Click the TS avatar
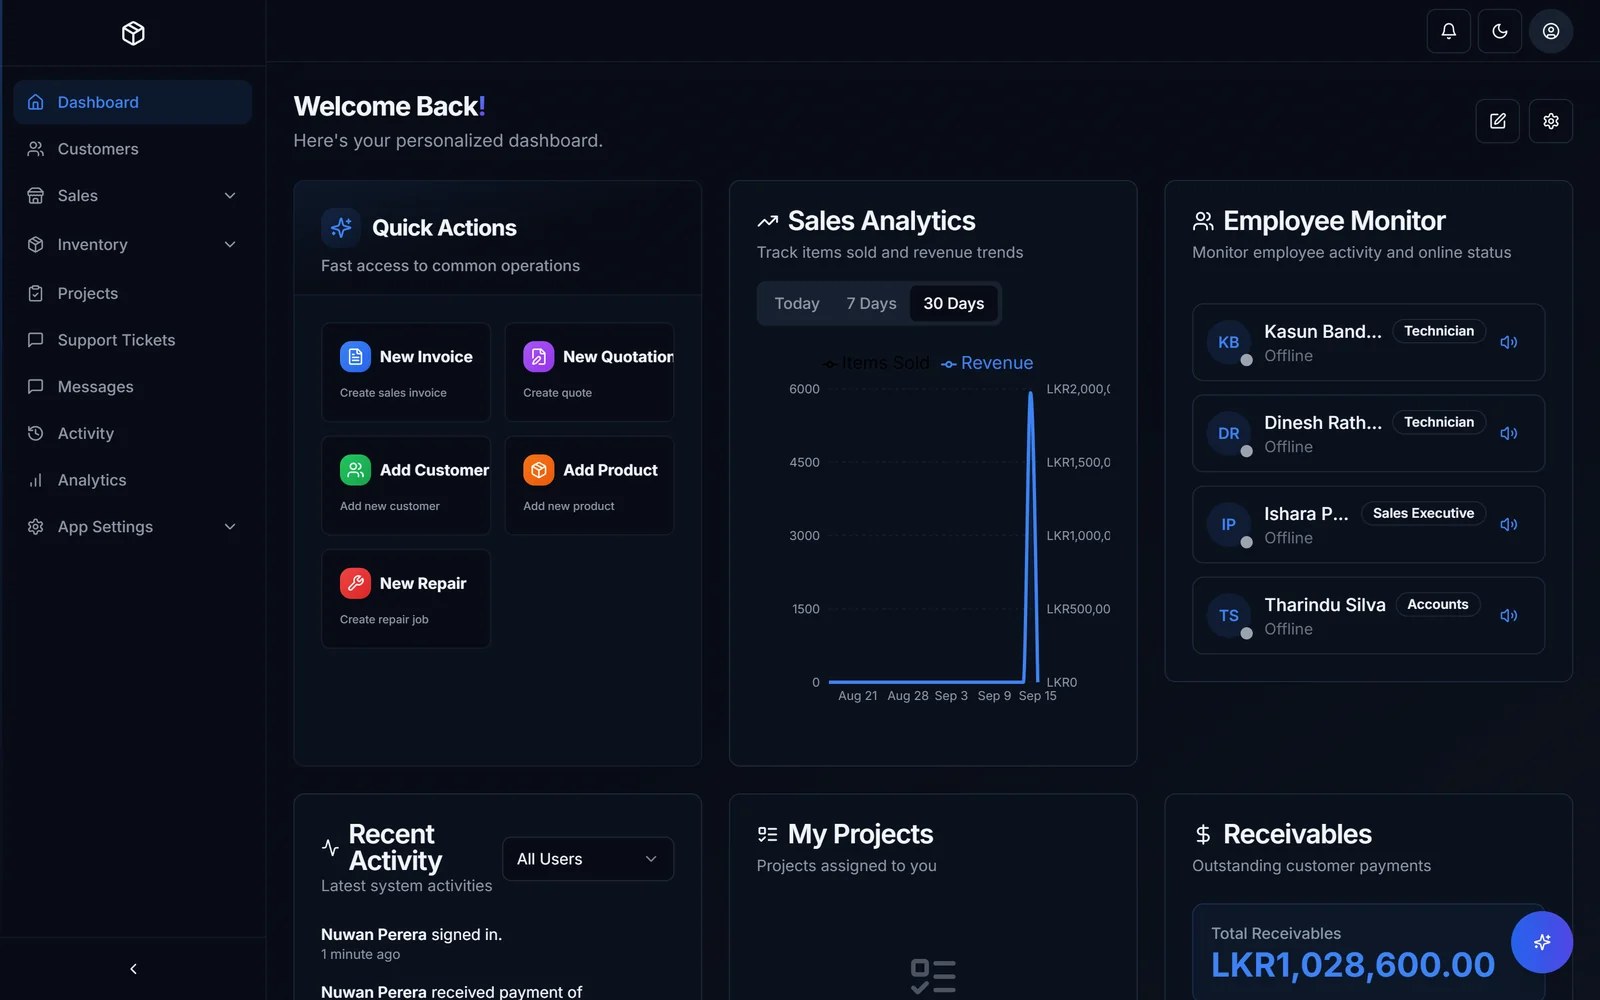The image size is (1600, 1000). (1229, 616)
